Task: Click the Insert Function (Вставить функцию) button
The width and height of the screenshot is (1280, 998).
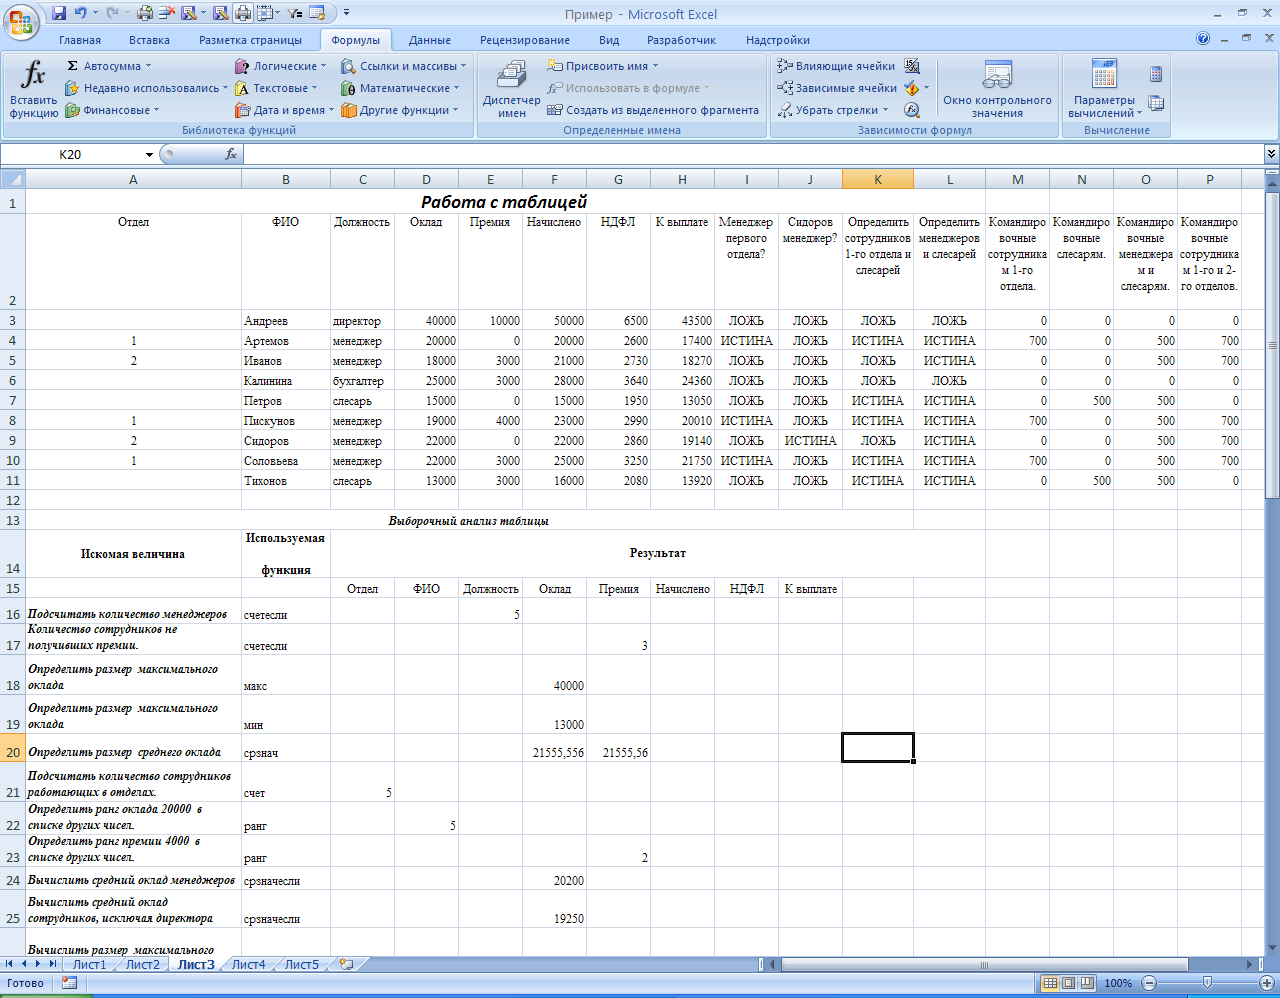Action: coord(33,89)
